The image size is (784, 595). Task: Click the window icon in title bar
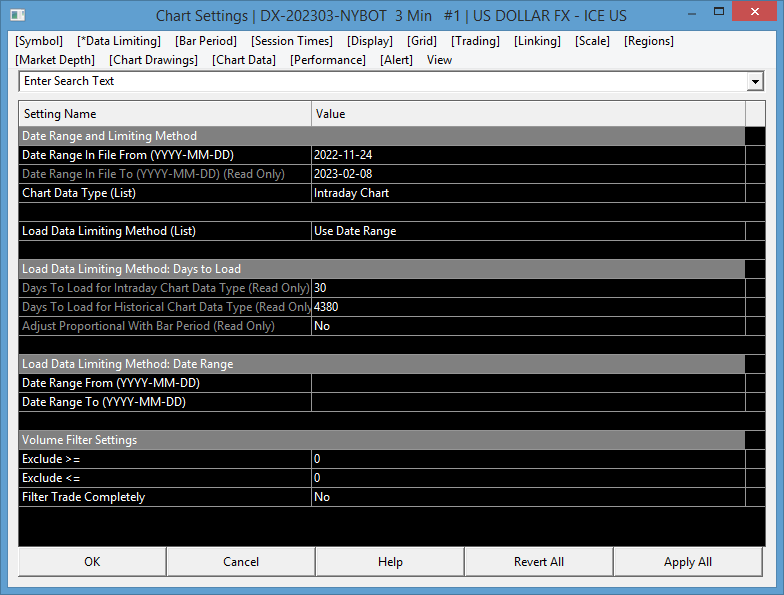[x=17, y=16]
